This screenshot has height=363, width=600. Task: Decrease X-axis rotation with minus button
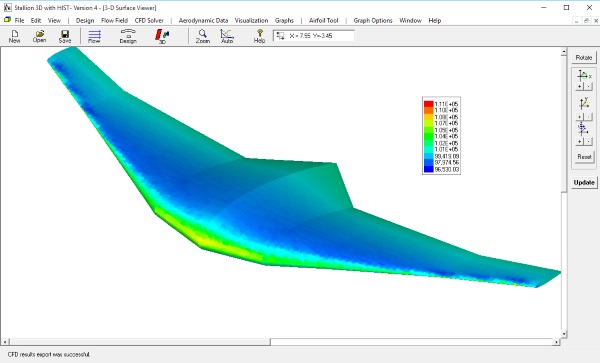coord(589,87)
